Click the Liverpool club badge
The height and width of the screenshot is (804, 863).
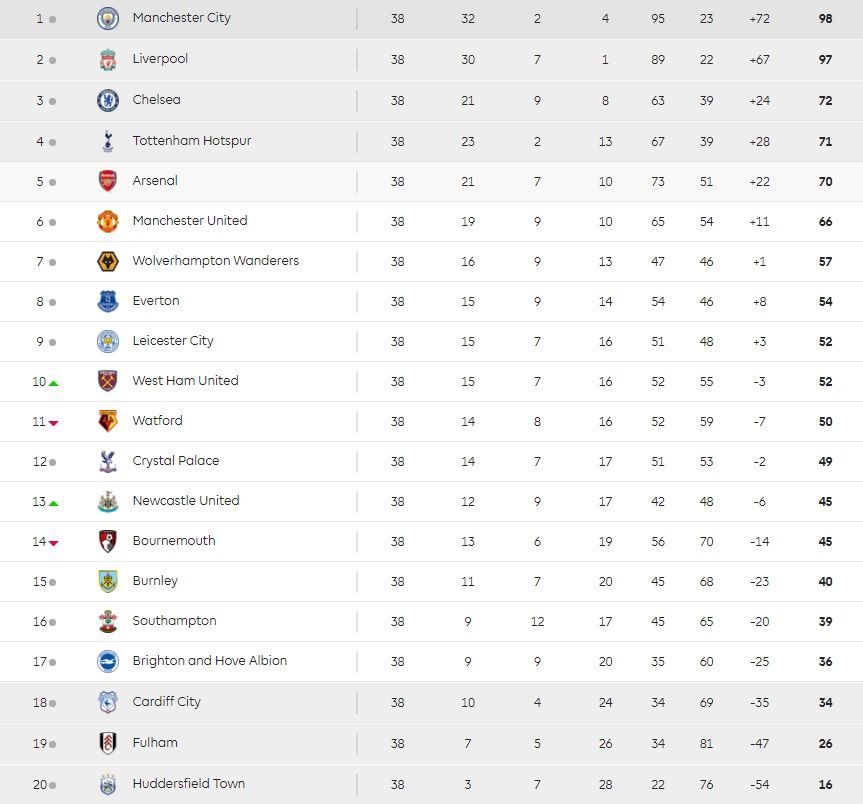108,59
